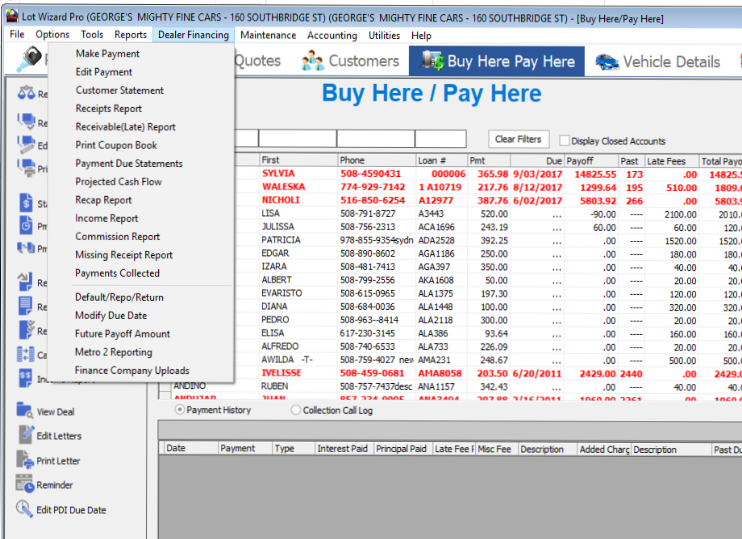
Task: Check the row checkbox beside ANDINO
Action: click(165, 386)
